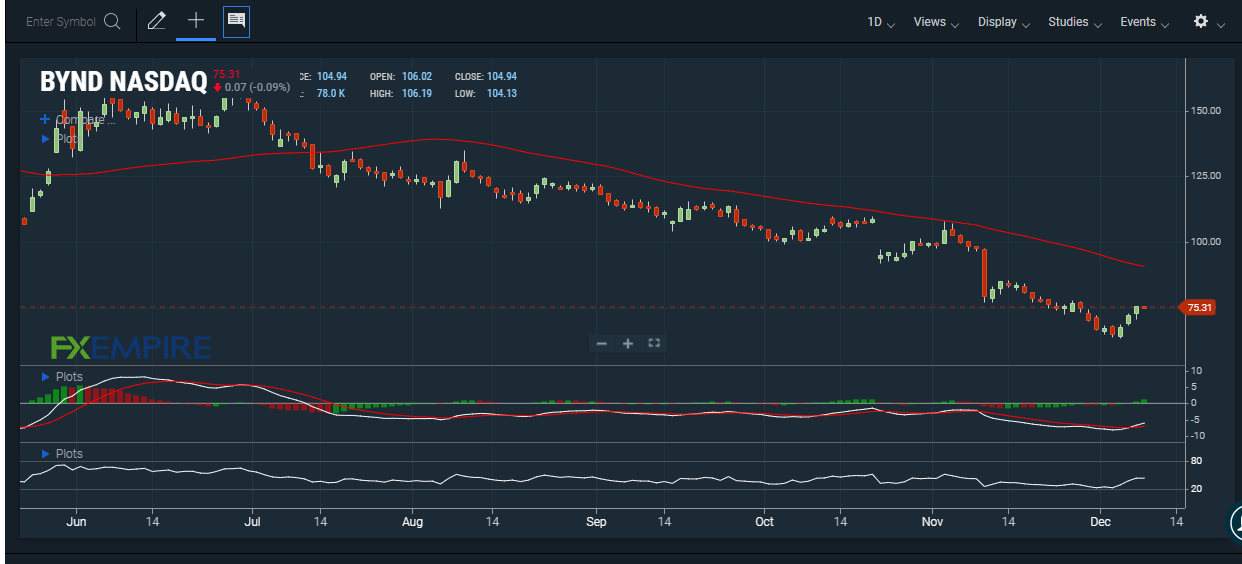1242x564 pixels.
Task: Expand Plots in the main price chart
Action: (x=59, y=139)
